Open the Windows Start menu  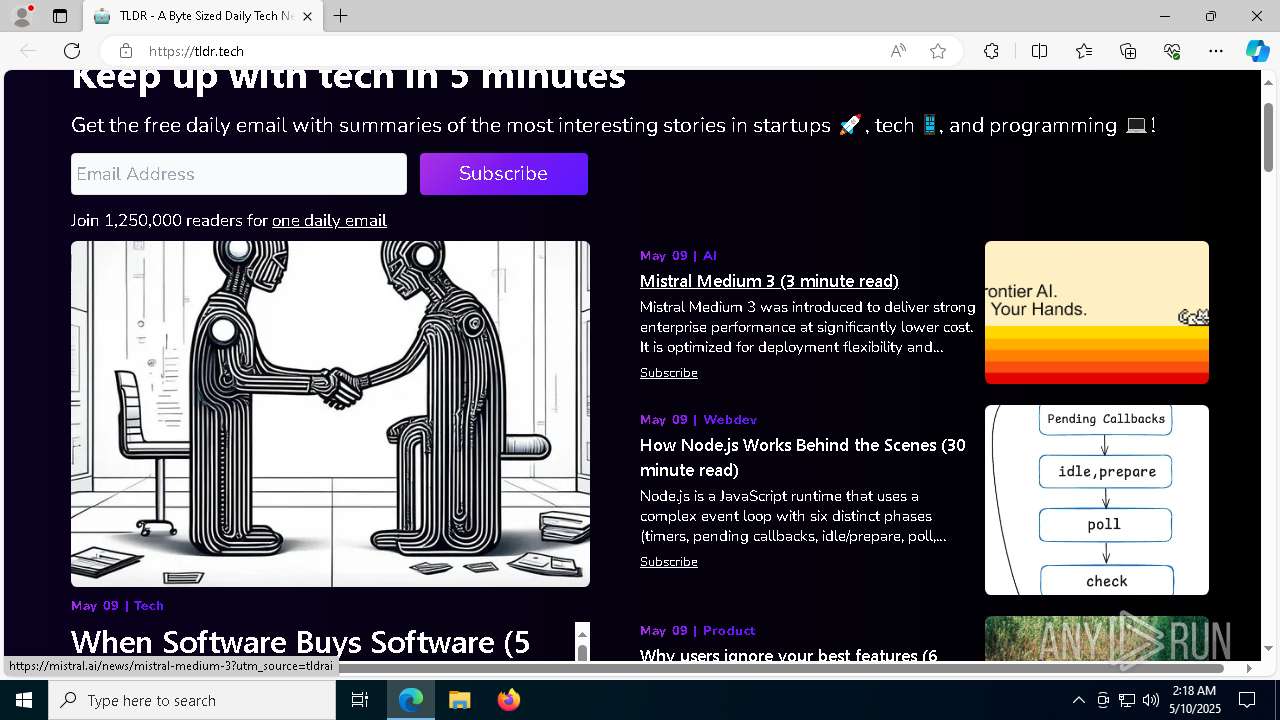[x=24, y=700]
